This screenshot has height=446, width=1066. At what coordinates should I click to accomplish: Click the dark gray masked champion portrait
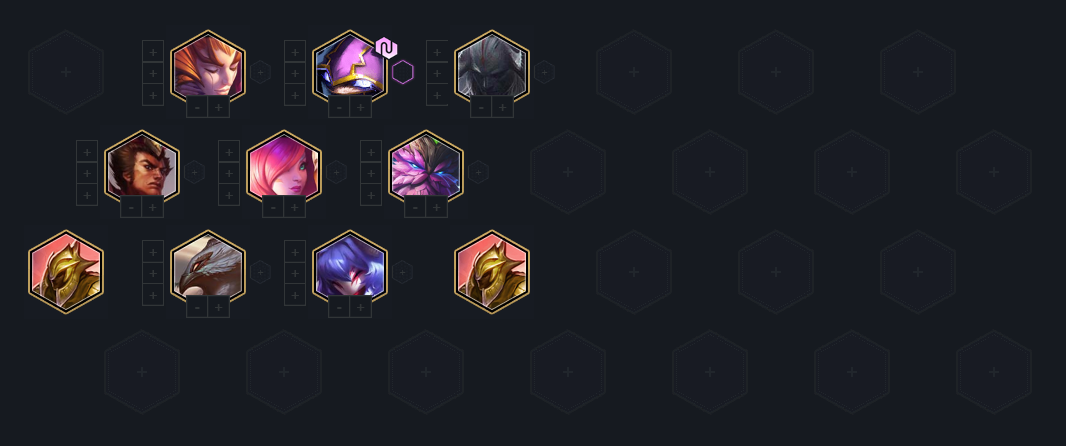[x=492, y=68]
